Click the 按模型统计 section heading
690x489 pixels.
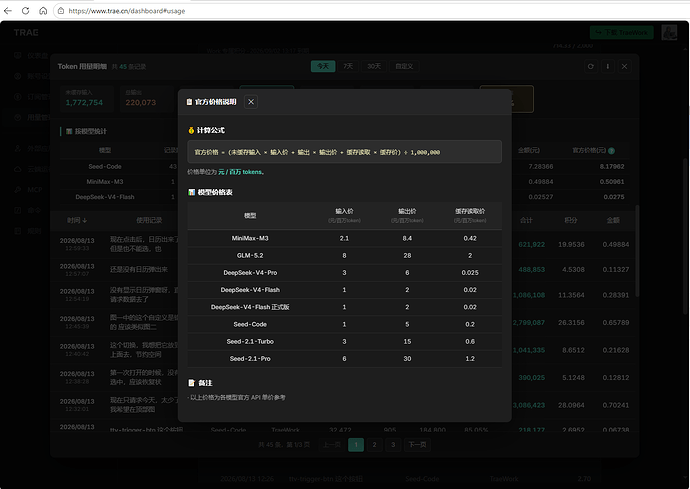click(91, 131)
